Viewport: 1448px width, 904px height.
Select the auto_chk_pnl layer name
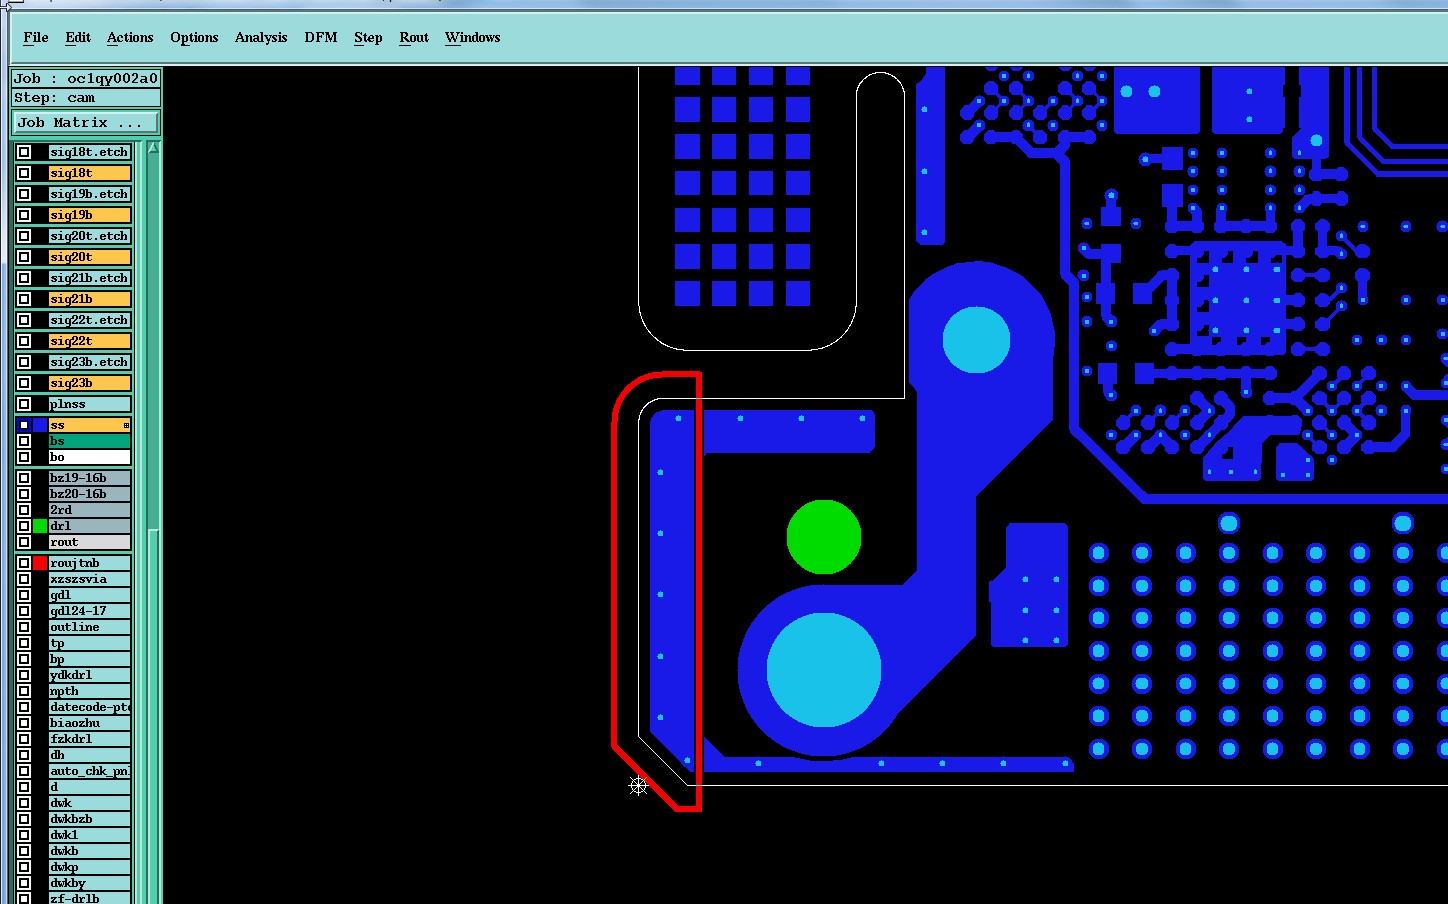tap(89, 771)
